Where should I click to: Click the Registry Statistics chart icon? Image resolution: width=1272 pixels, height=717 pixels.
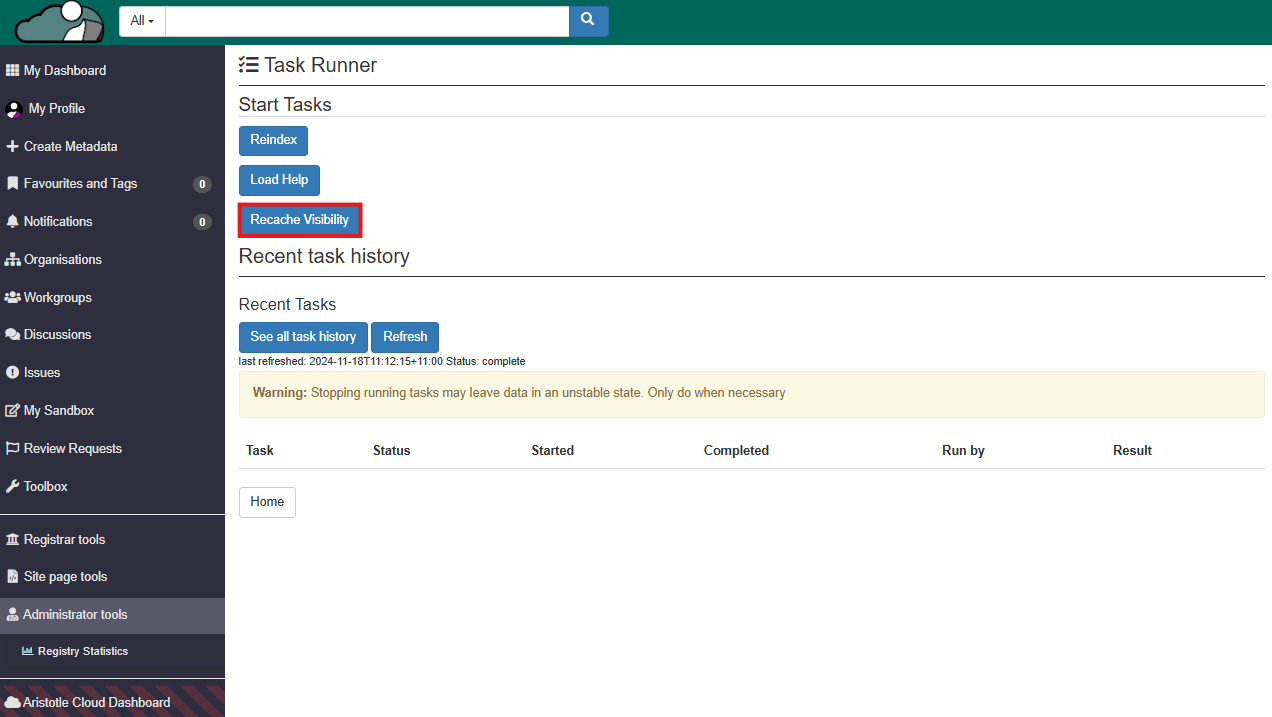coord(28,651)
